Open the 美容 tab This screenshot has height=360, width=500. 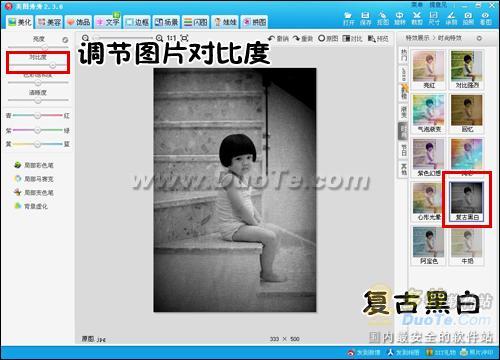click(x=49, y=22)
